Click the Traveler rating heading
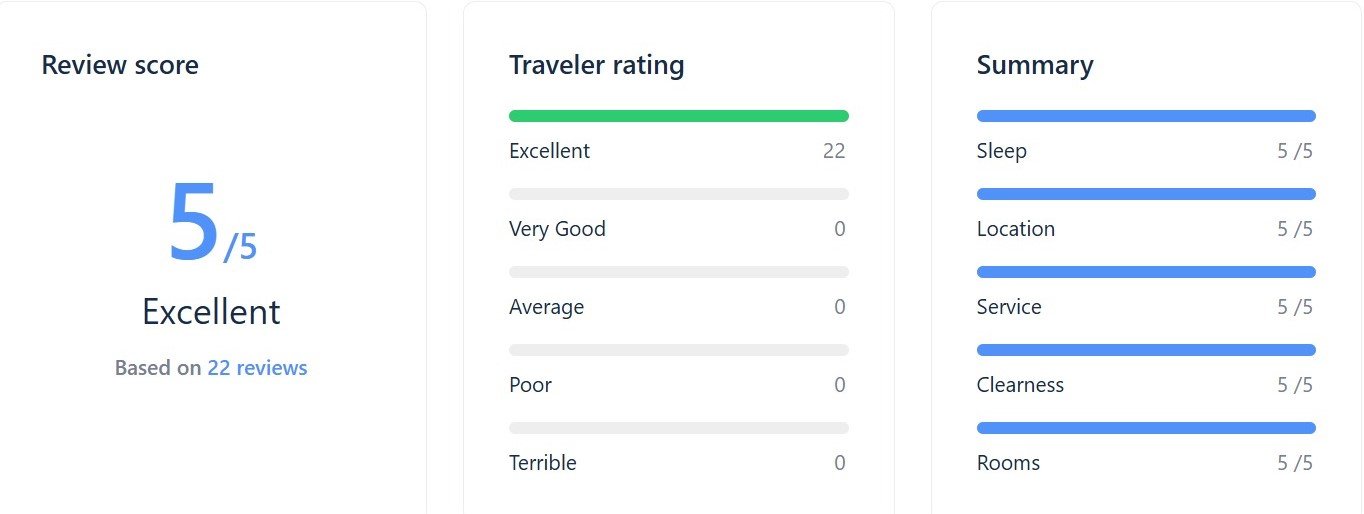The height and width of the screenshot is (514, 1364). coord(597,65)
